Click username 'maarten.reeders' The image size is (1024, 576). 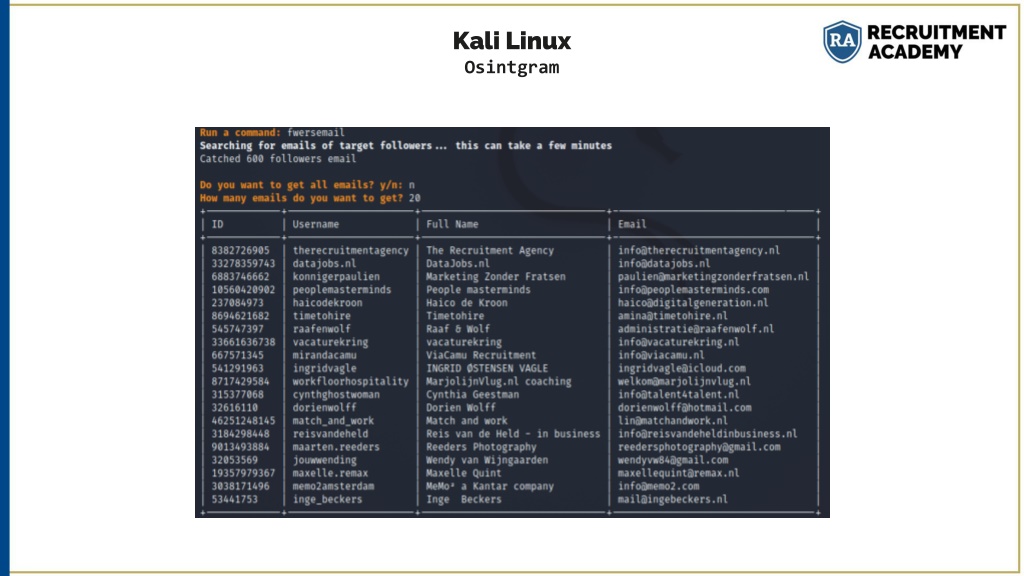point(336,447)
